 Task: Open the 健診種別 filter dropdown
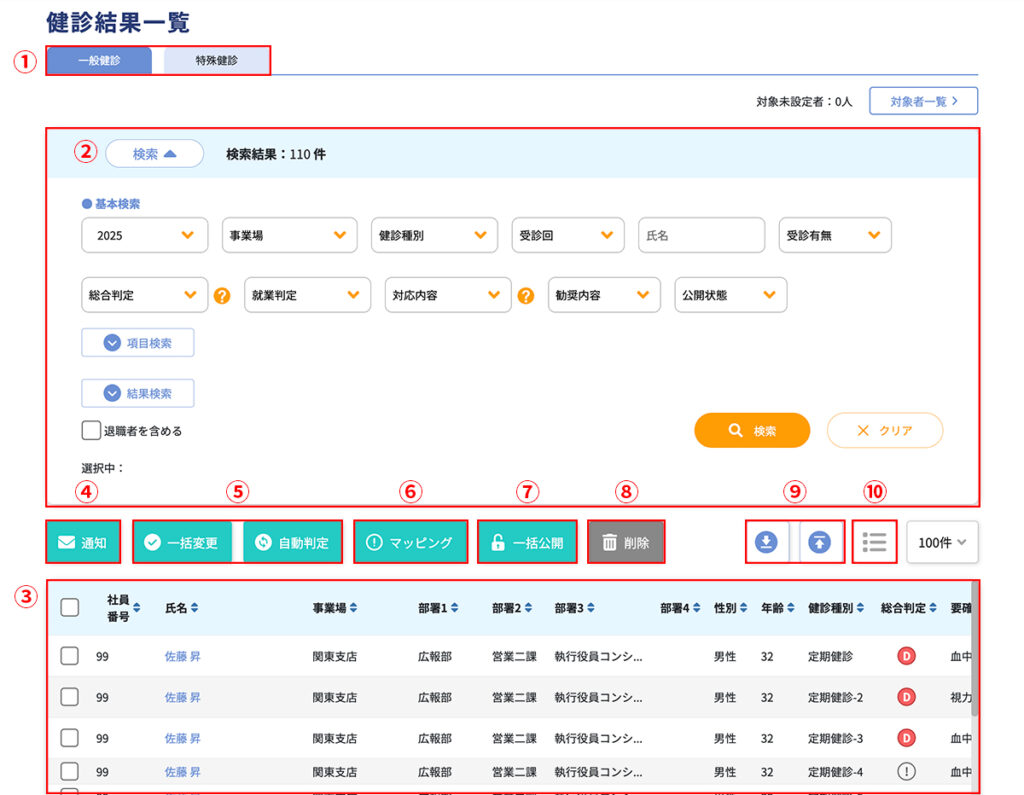[x=434, y=236]
